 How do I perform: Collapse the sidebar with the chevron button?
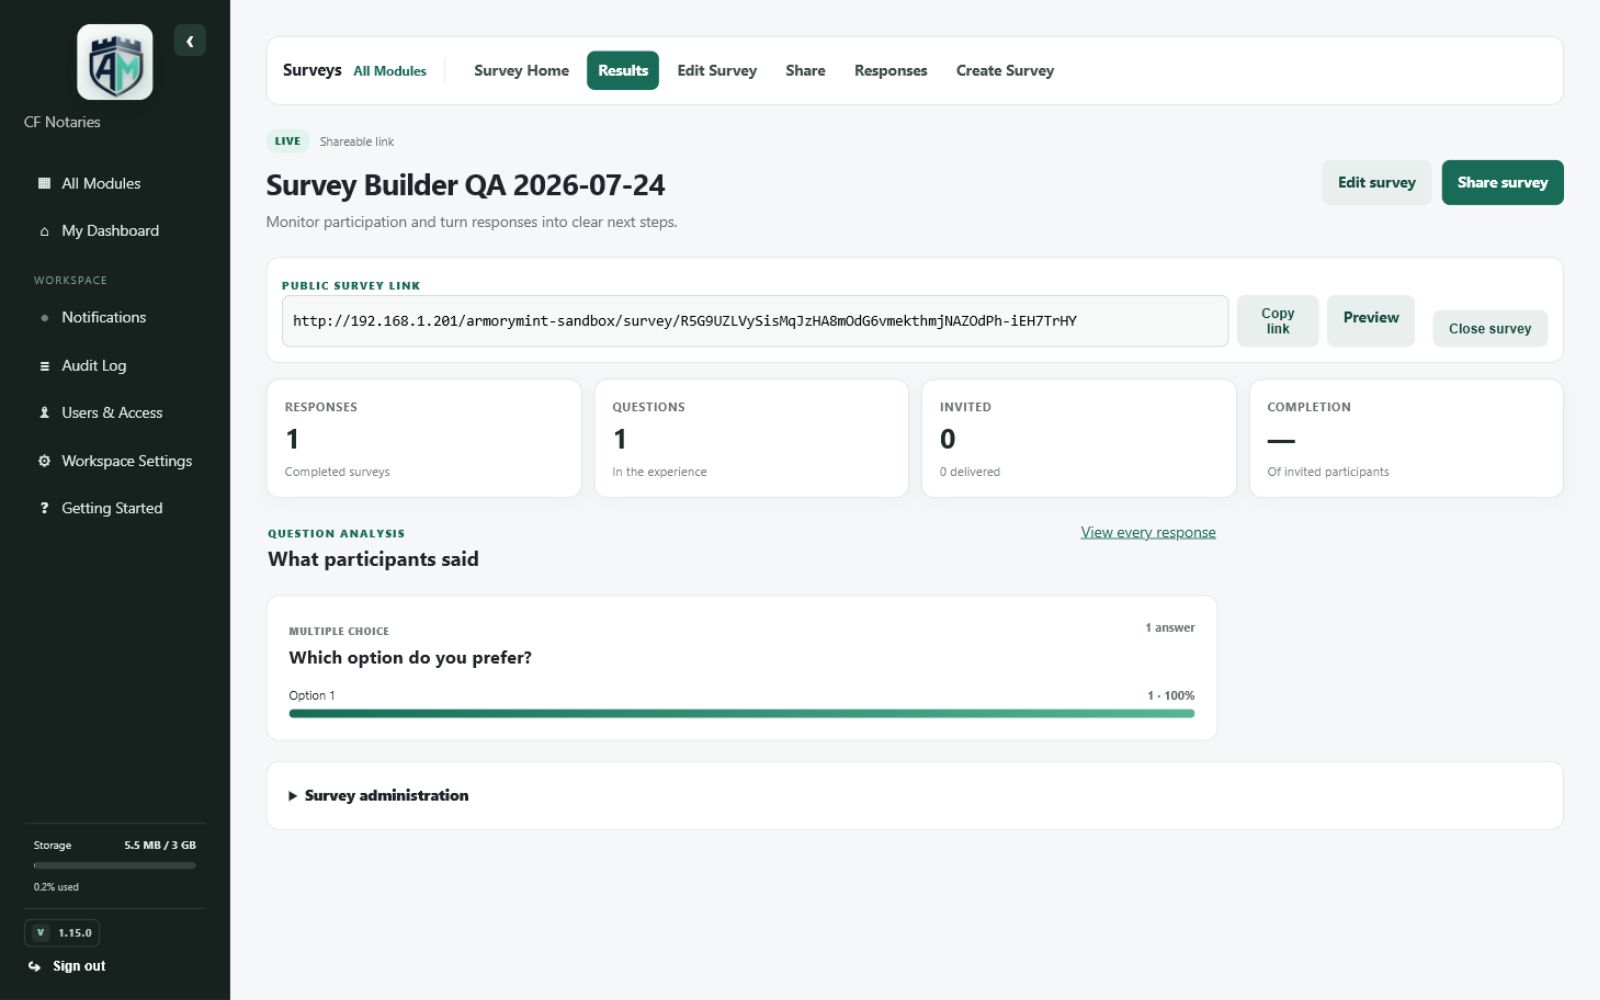pos(190,41)
